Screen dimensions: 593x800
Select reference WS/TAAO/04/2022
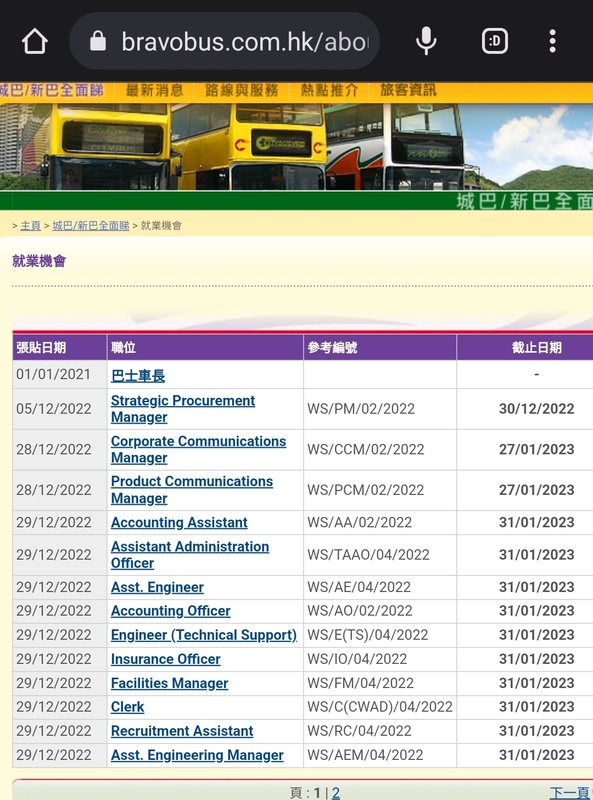pyautogui.click(x=368, y=555)
